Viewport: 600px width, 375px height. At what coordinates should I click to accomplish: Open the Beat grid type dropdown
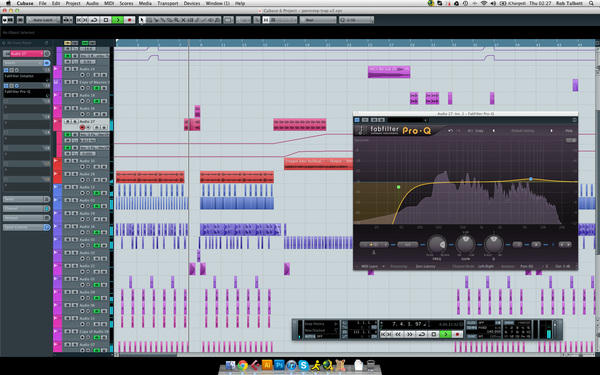318,20
